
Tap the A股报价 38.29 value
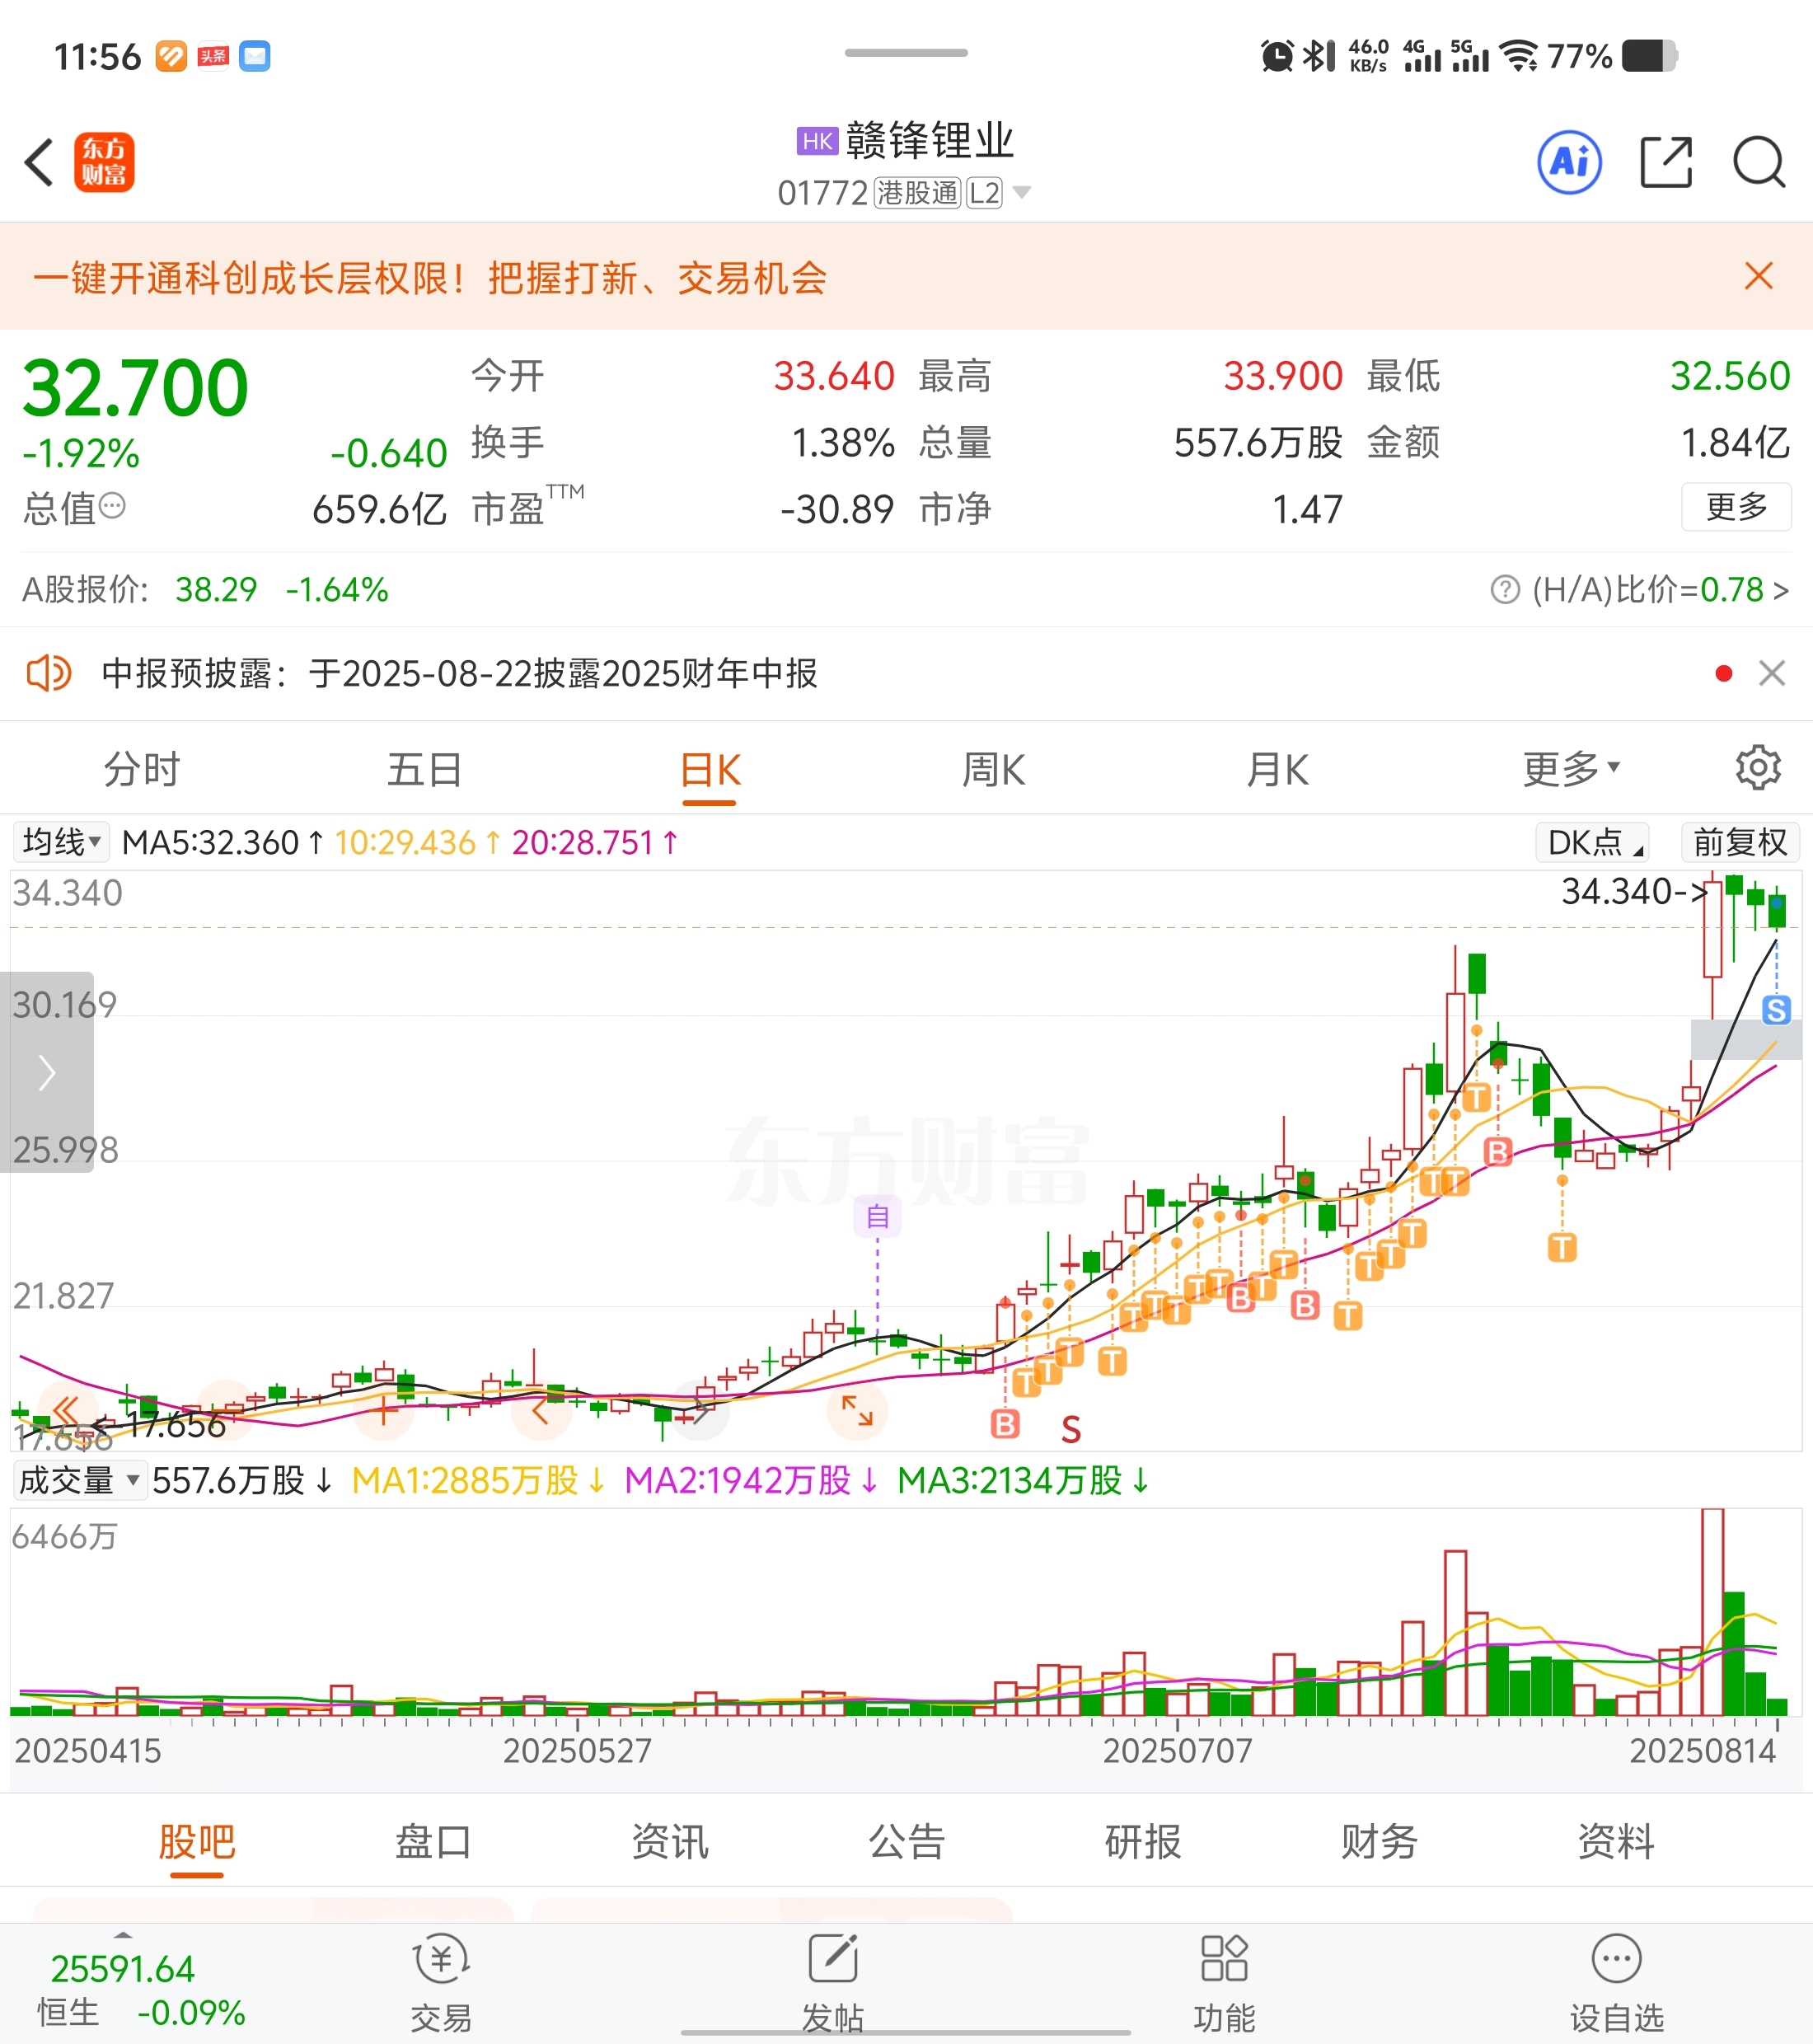click(x=216, y=590)
